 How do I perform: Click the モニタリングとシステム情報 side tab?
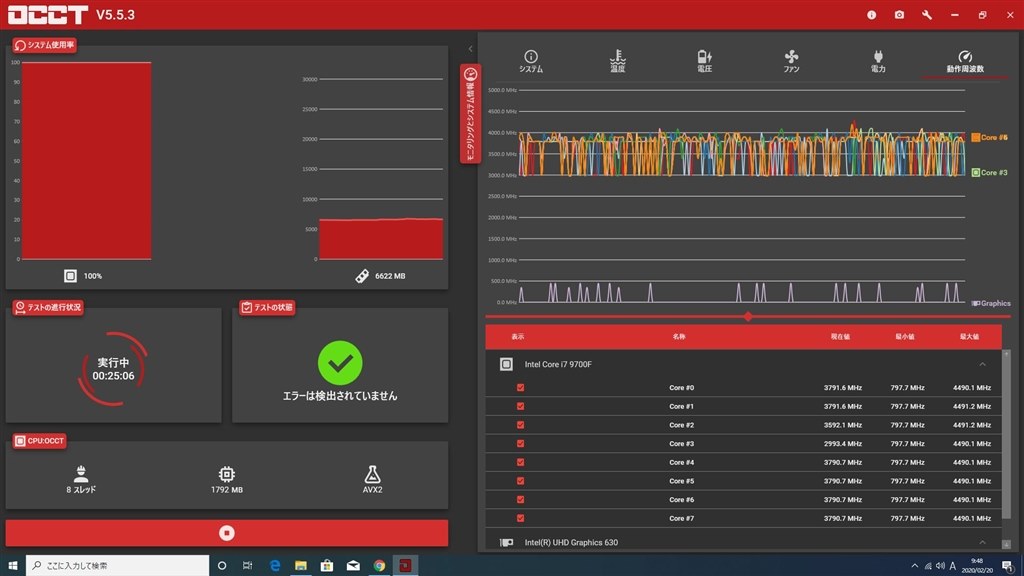point(470,114)
